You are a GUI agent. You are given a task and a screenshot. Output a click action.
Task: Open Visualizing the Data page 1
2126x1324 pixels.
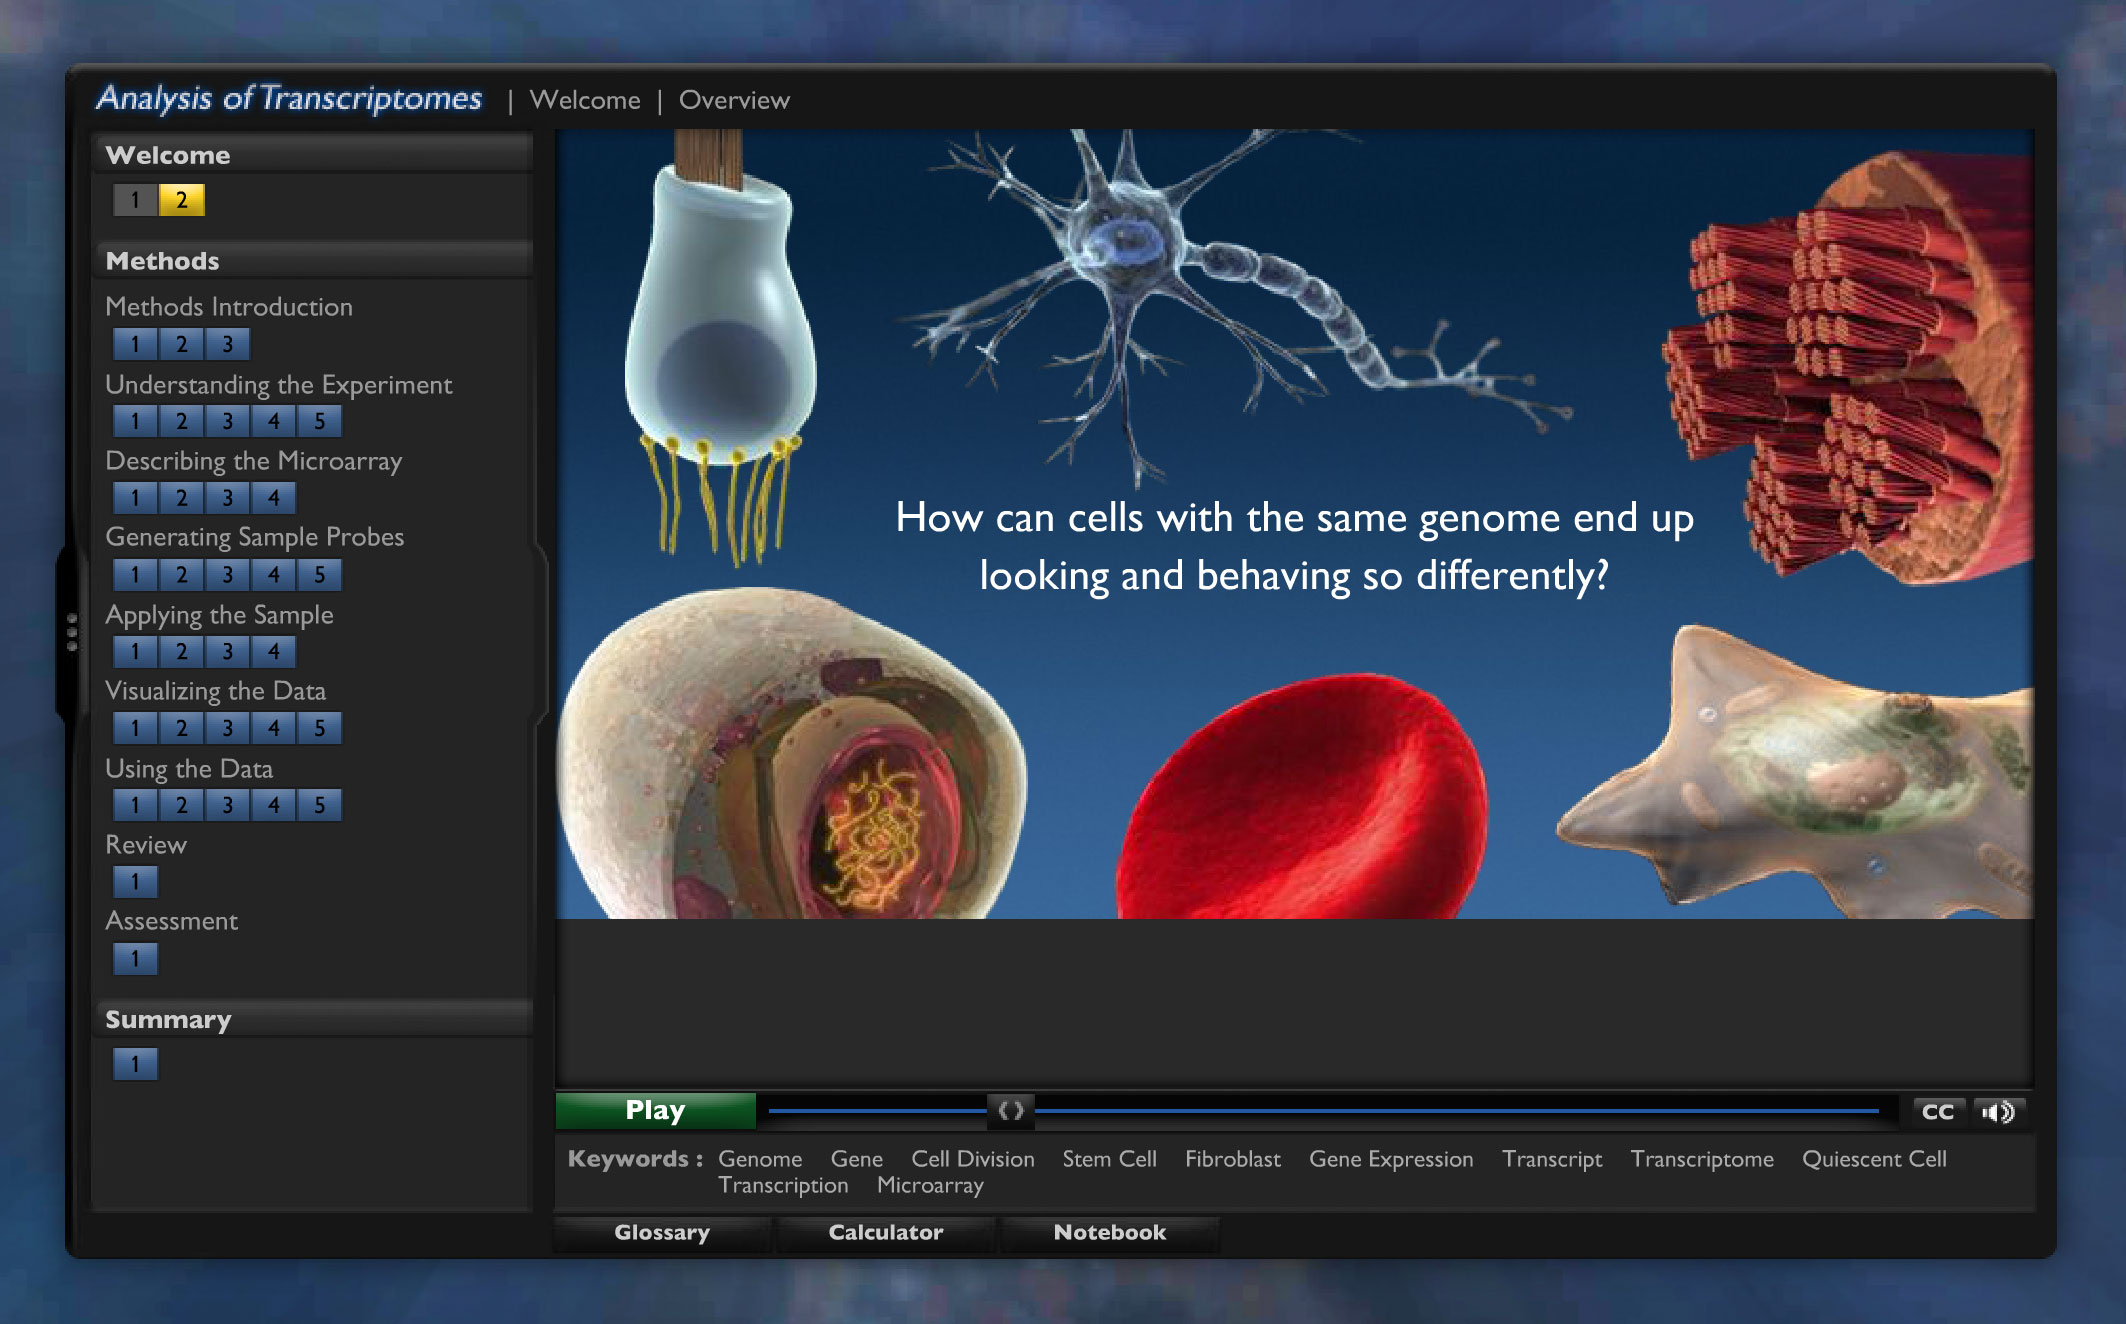click(135, 728)
